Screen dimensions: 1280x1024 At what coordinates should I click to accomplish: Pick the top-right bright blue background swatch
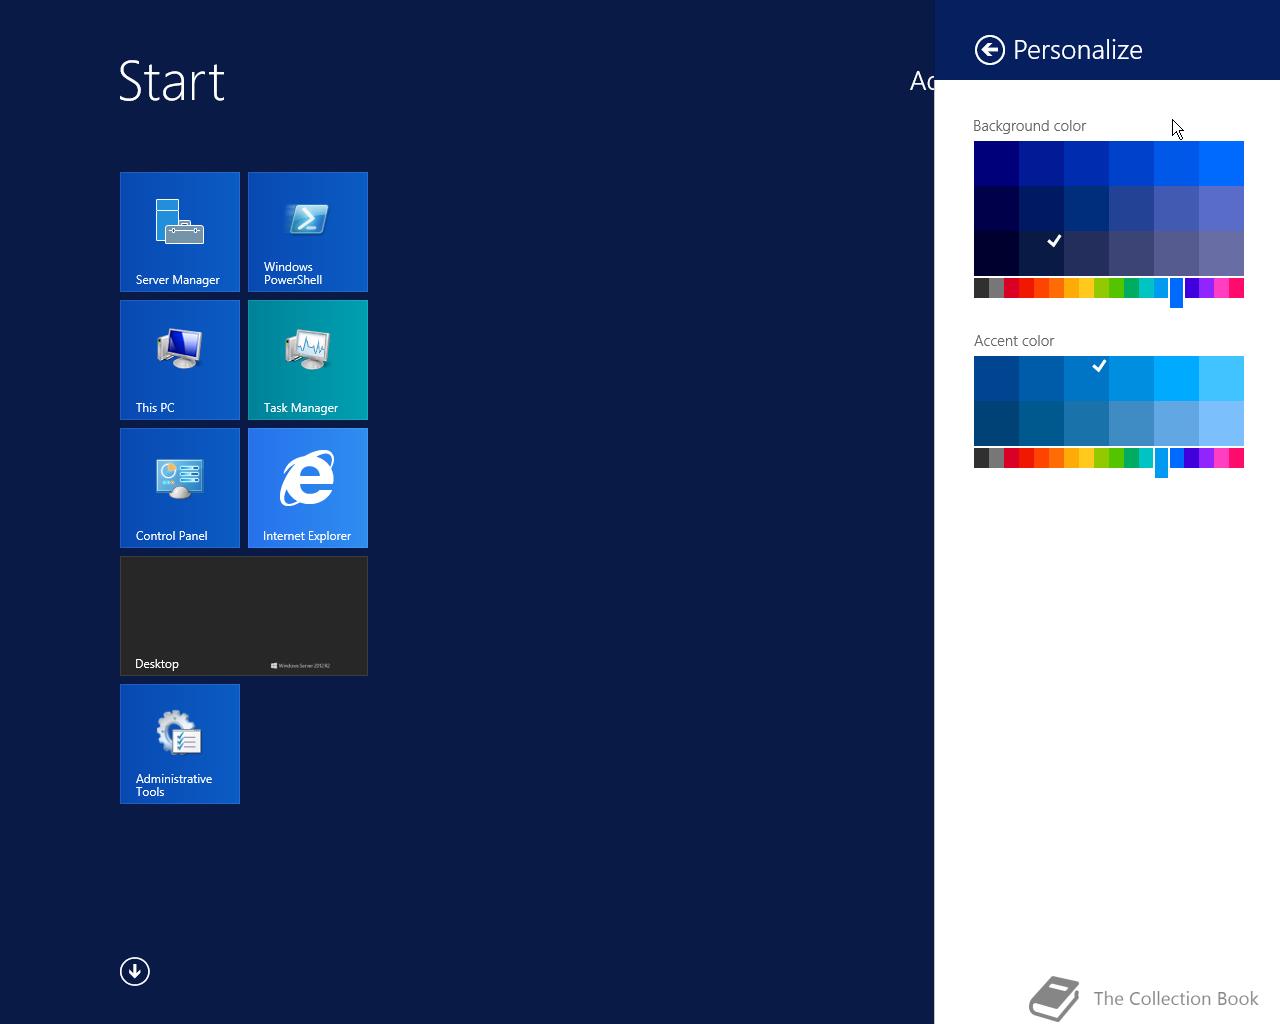coord(1221,163)
